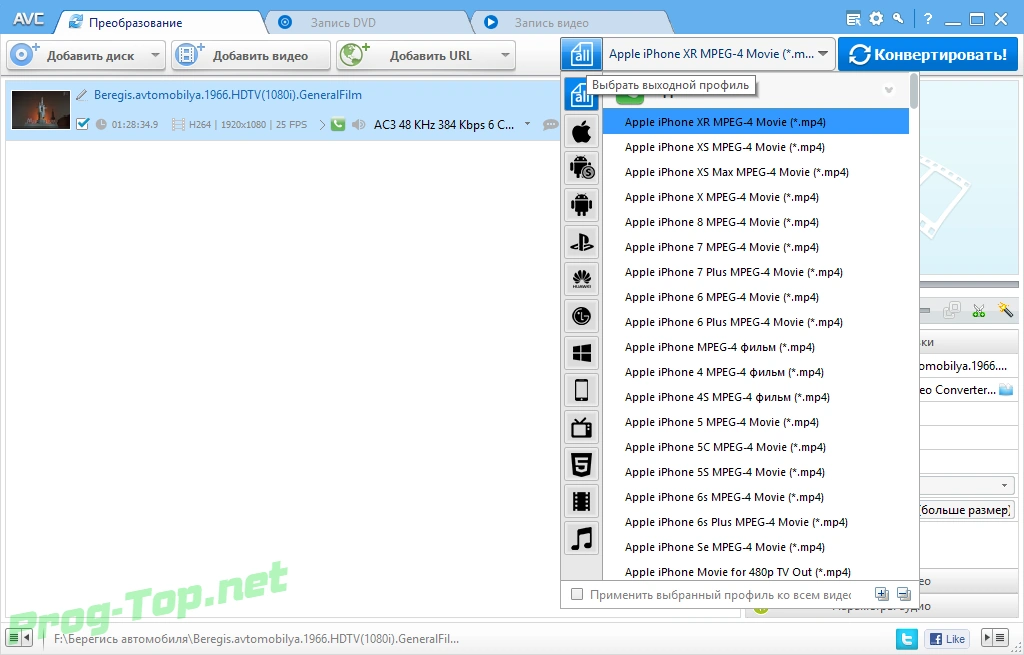Select the Android devices category icon
Viewport: 1024px width, 655px height.
[581, 204]
